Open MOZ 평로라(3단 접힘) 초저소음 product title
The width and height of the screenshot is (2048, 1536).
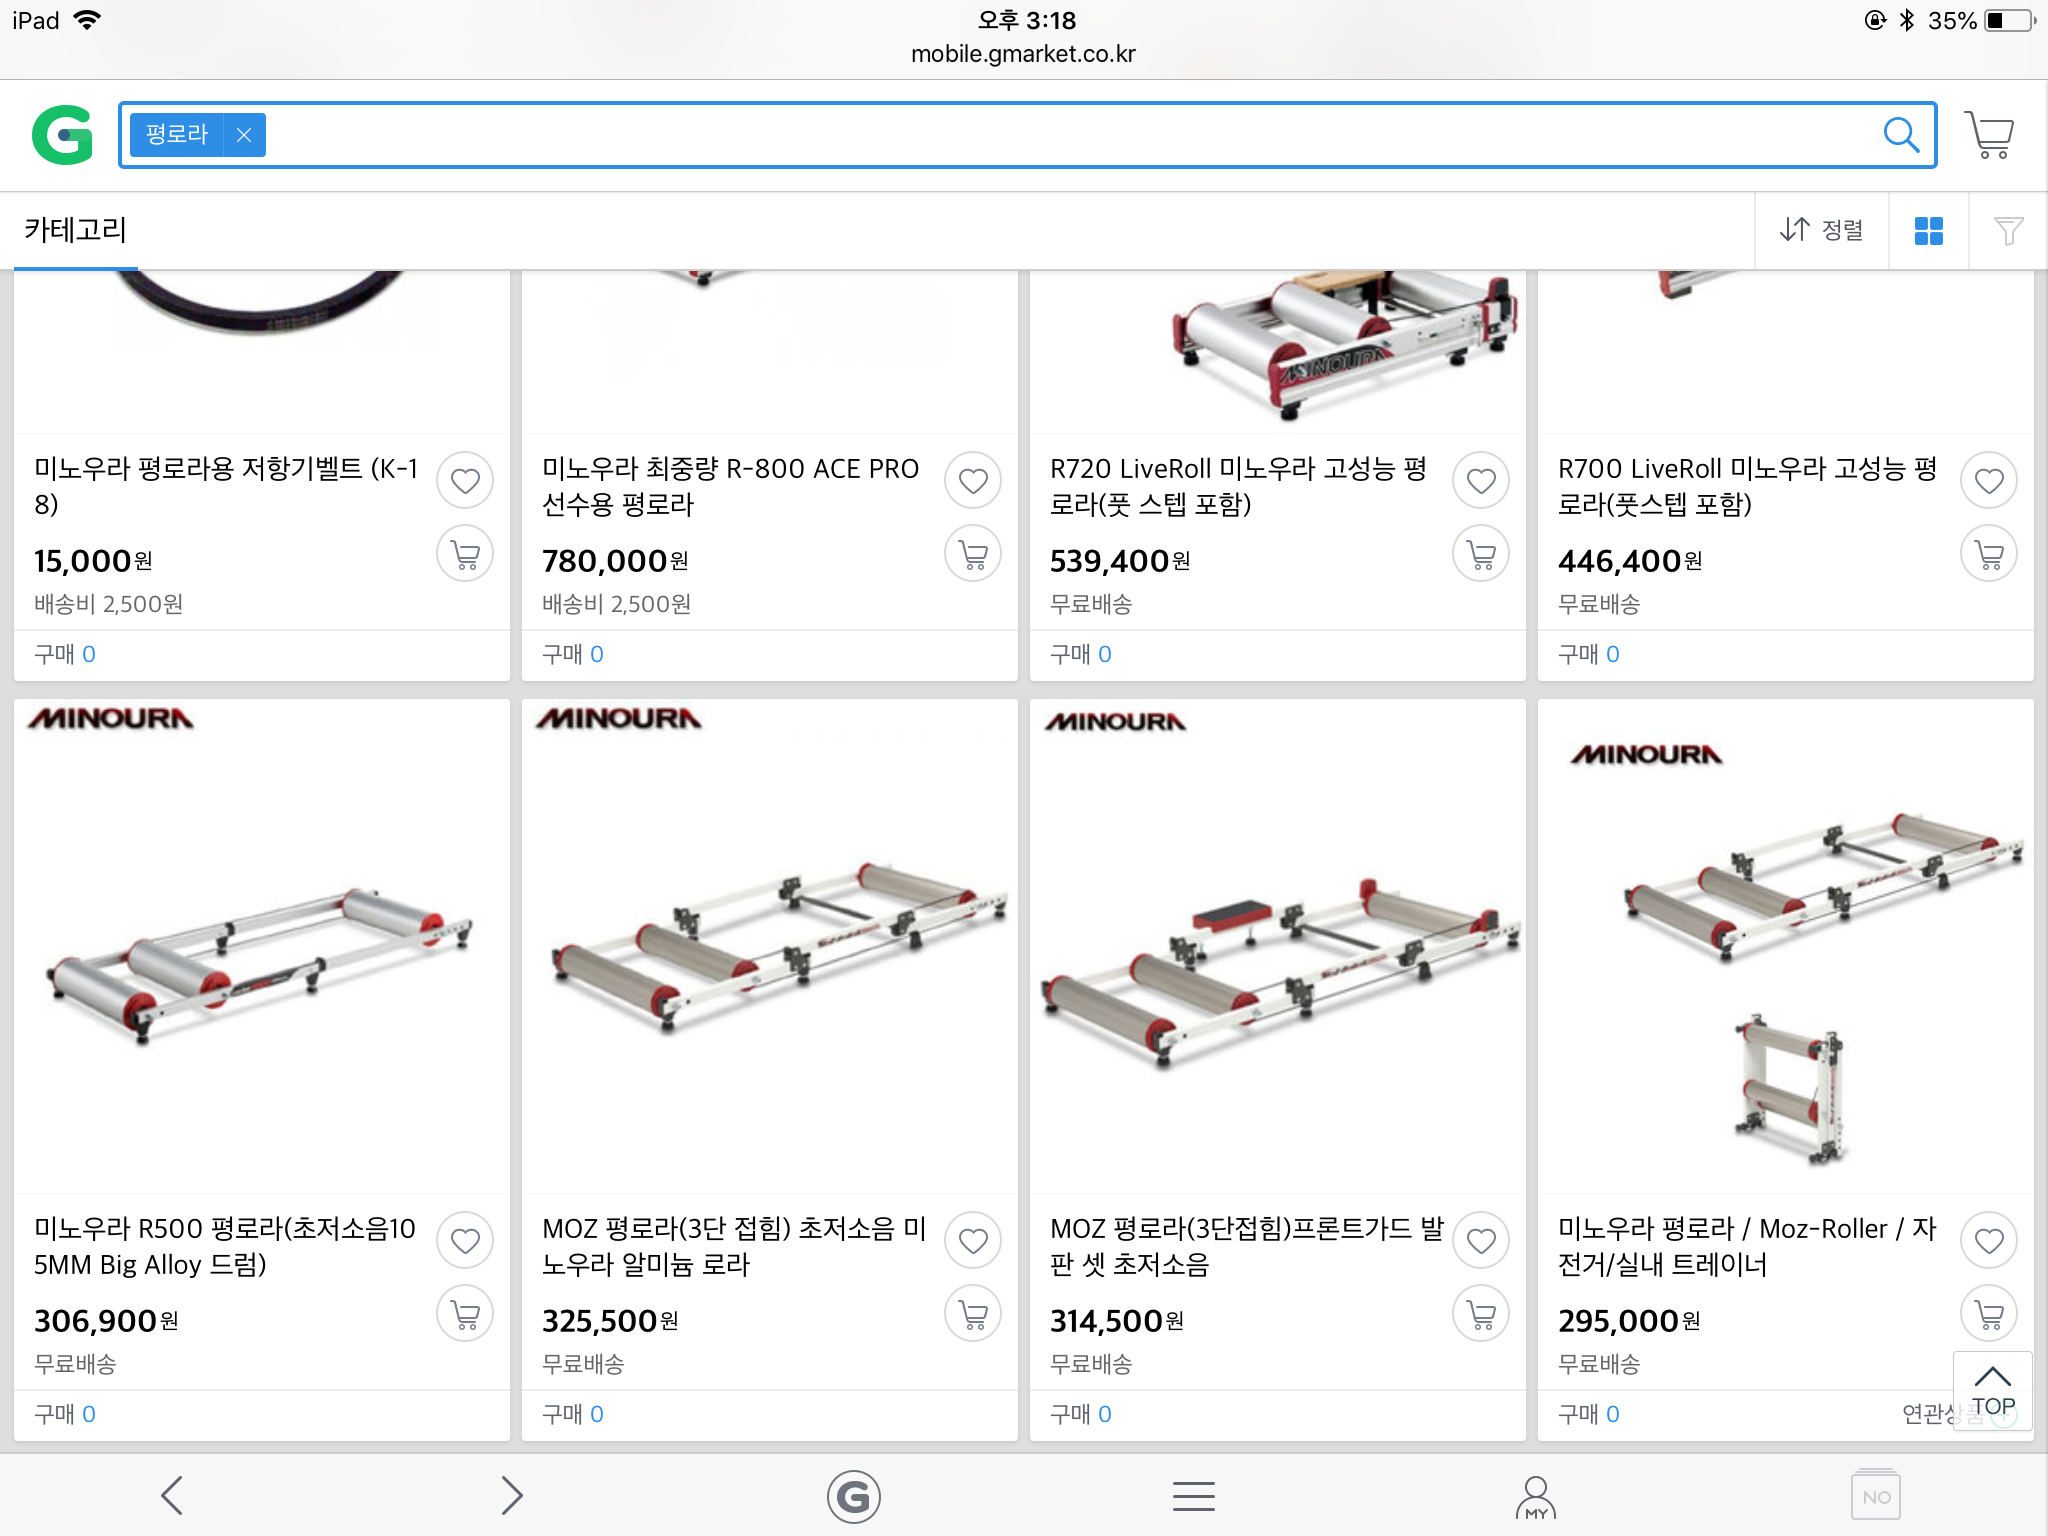click(x=735, y=1247)
